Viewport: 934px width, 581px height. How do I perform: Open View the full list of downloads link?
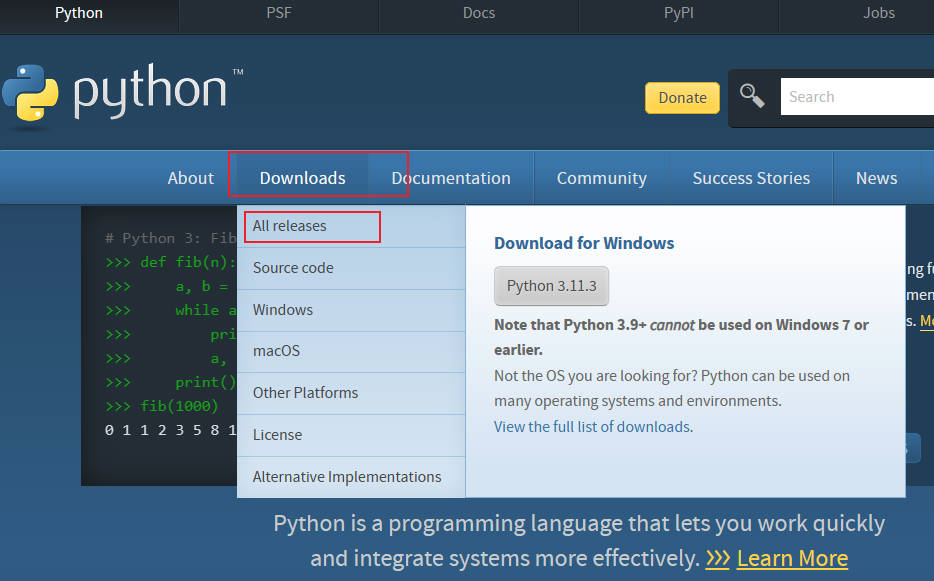point(593,427)
